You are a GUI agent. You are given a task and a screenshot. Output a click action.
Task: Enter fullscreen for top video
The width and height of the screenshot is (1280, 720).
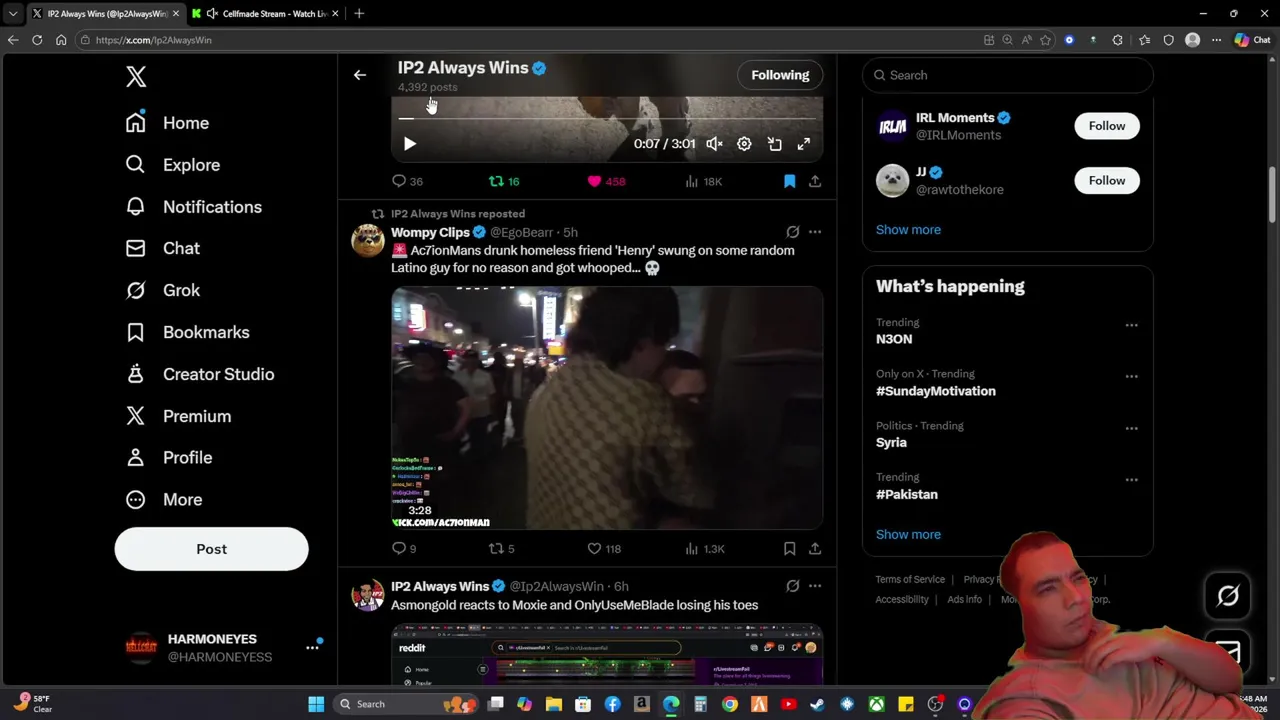point(804,144)
